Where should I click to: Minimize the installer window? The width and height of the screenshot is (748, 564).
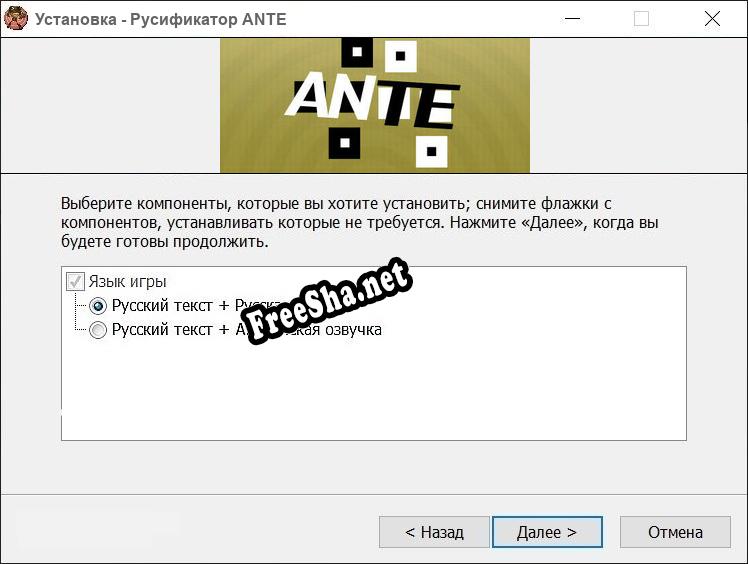(x=571, y=18)
